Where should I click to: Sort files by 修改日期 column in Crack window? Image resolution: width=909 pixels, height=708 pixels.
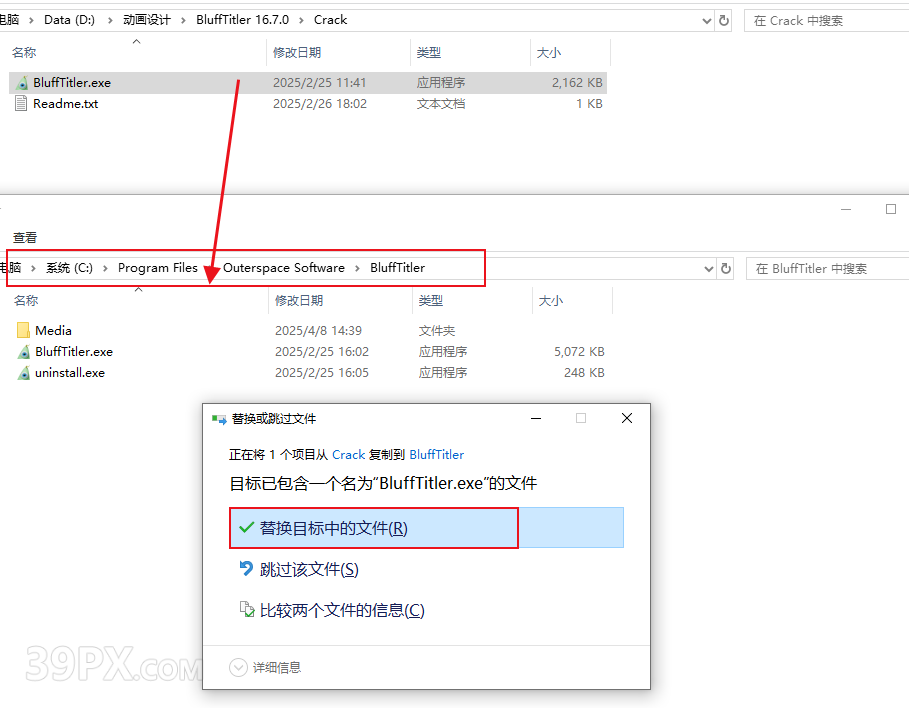click(x=297, y=52)
